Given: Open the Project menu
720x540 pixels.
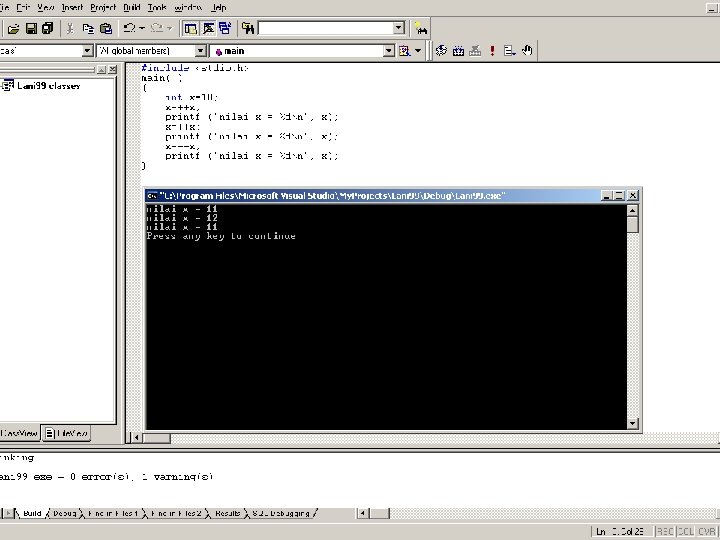Looking at the screenshot, I should coord(103,7).
